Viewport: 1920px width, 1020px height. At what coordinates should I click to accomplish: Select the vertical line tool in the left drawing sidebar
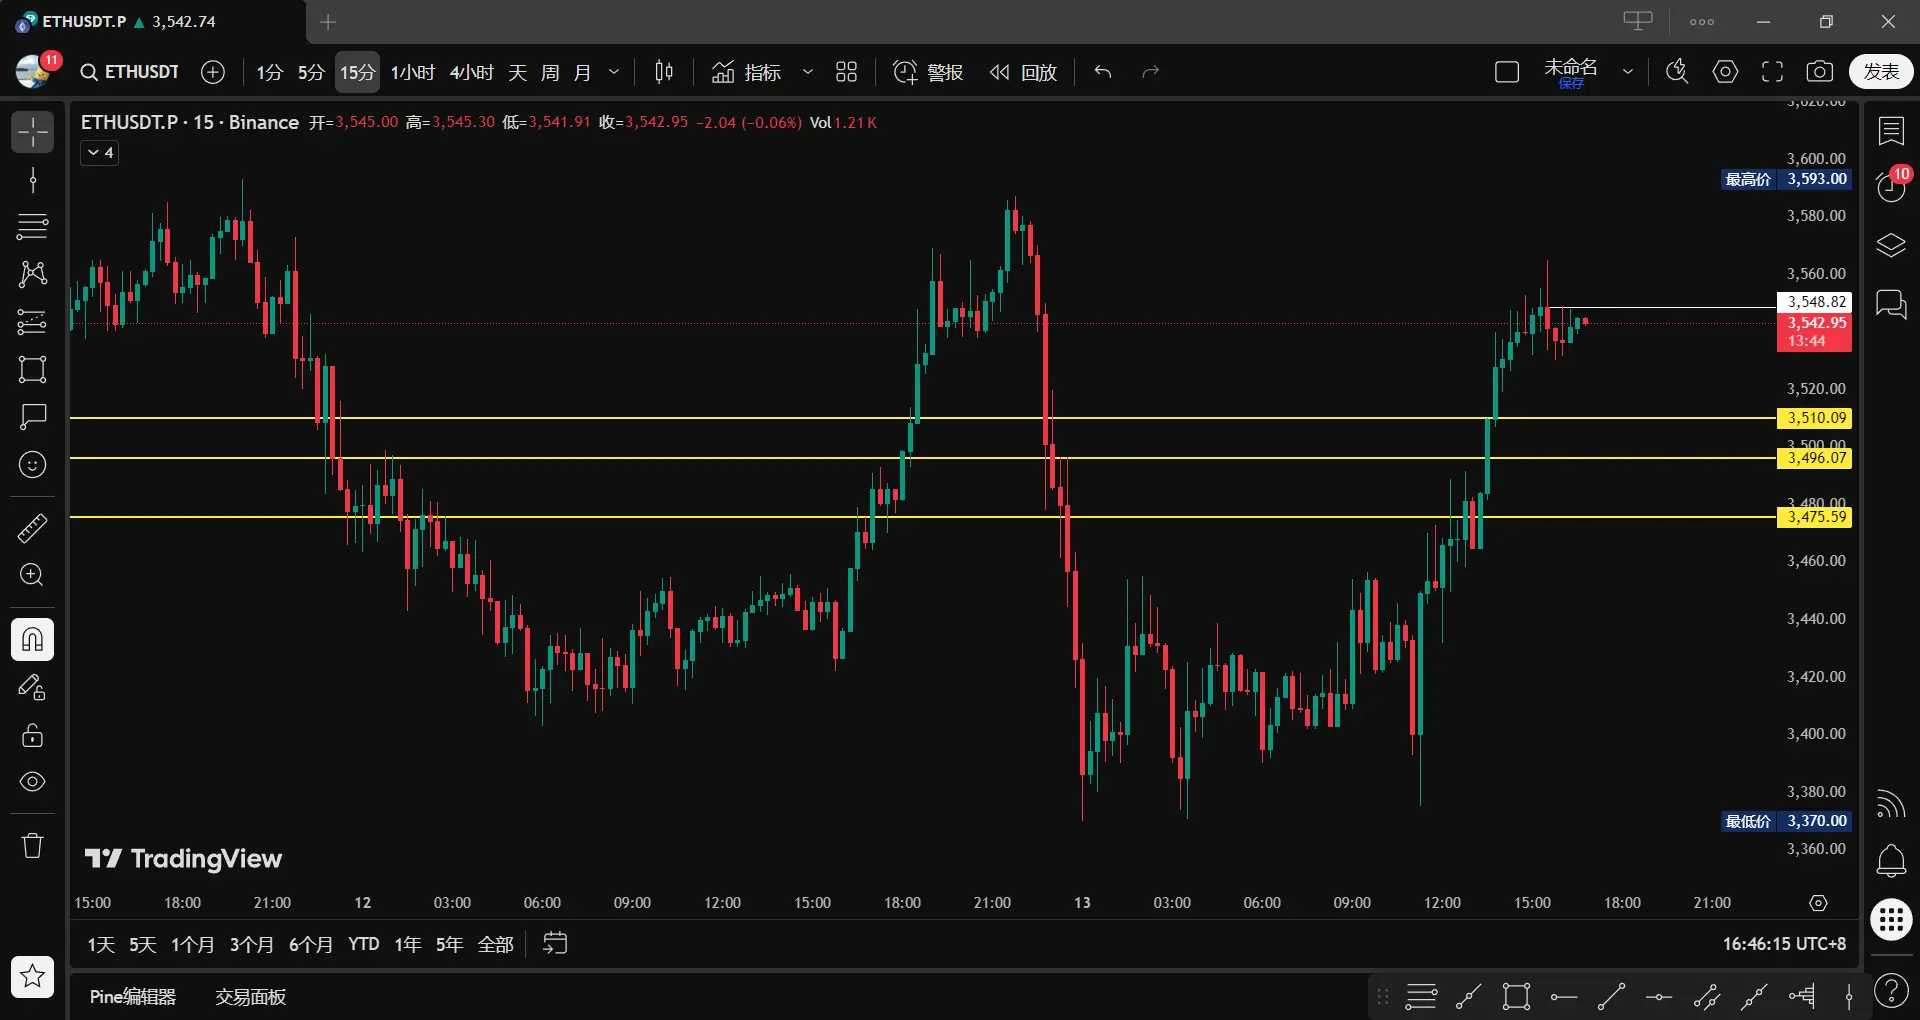(x=32, y=180)
